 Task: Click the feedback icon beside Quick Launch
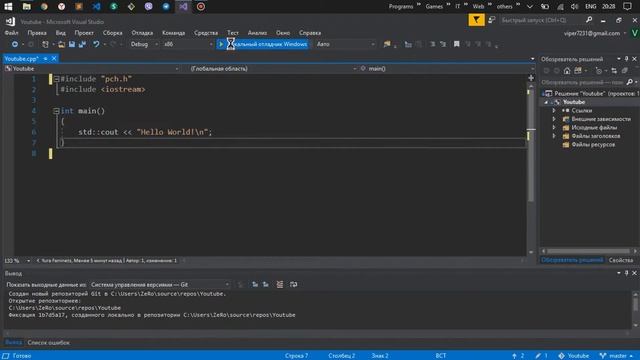(491, 20)
